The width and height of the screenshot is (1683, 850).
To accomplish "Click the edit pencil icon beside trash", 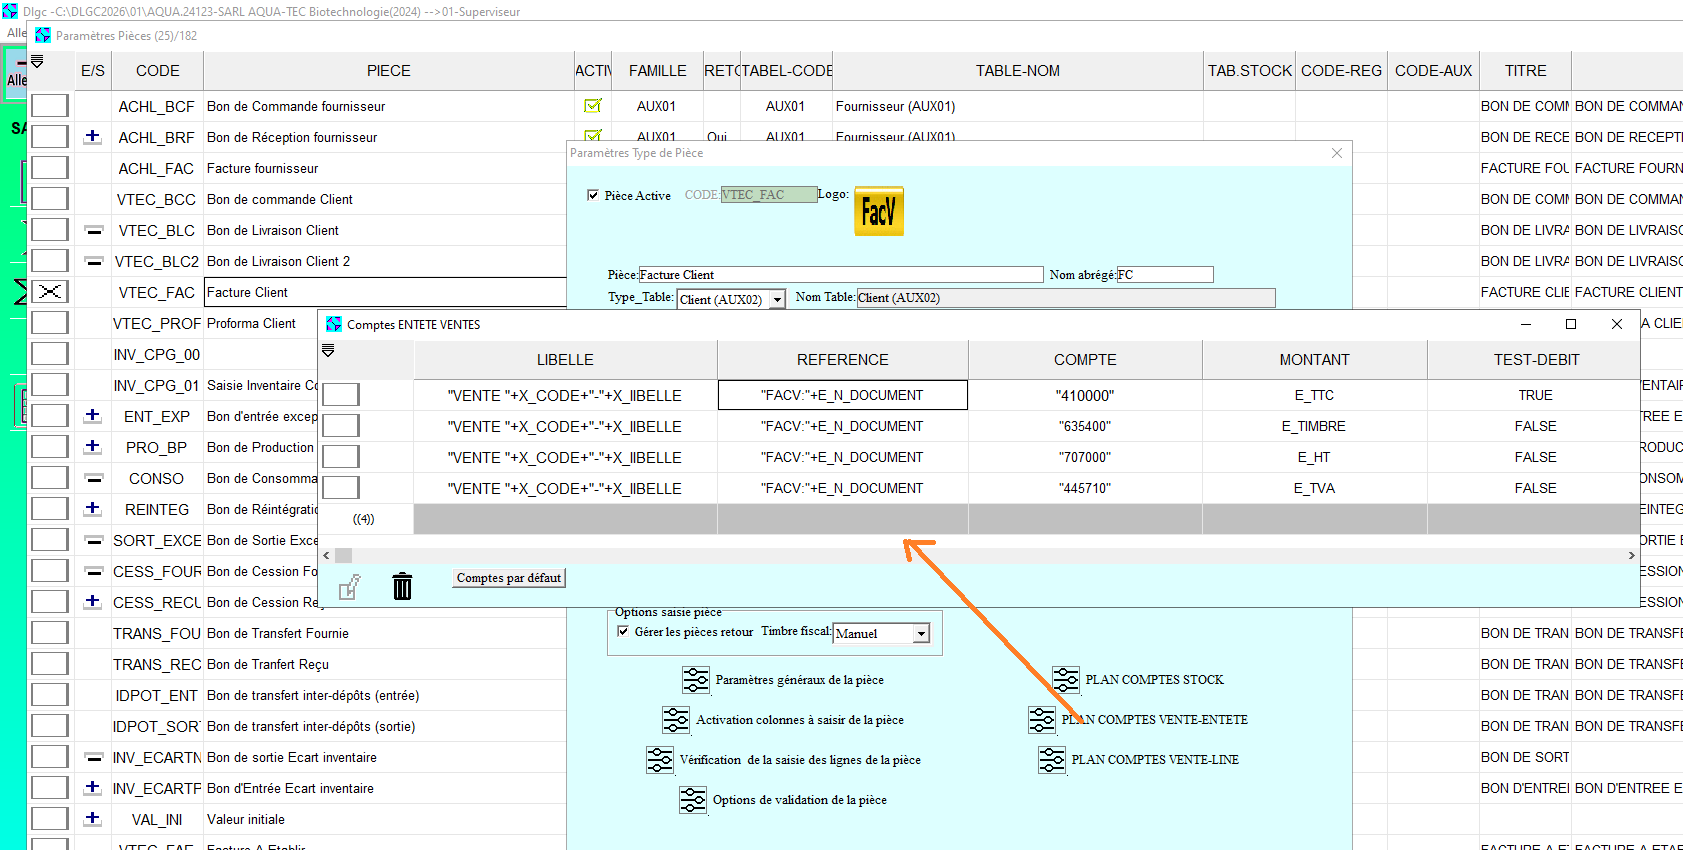I will (349, 587).
